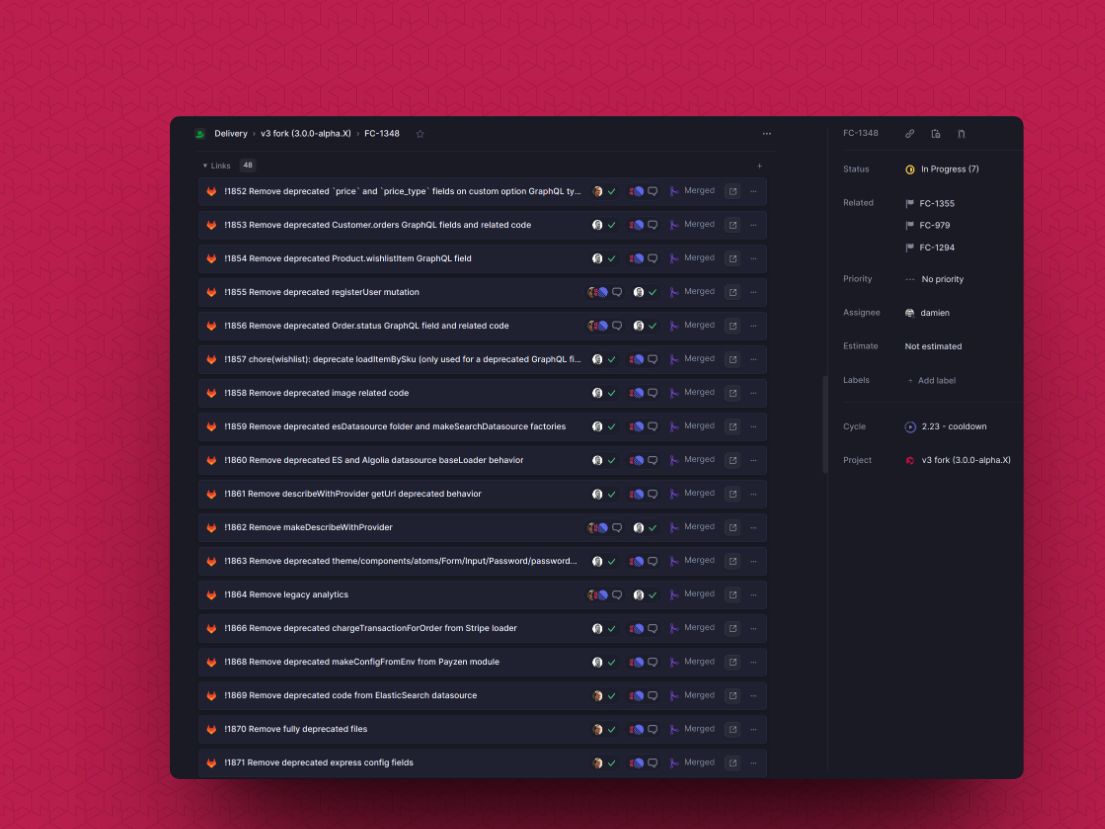The width and height of the screenshot is (1105, 829).
Task: Copy issue ID clipboard icon in sidebar
Action: [x=936, y=133]
